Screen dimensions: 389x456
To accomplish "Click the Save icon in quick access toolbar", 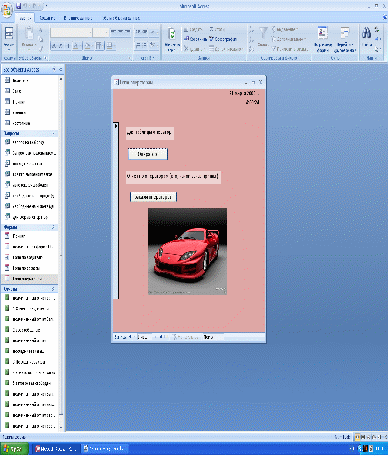I will pos(19,6).
